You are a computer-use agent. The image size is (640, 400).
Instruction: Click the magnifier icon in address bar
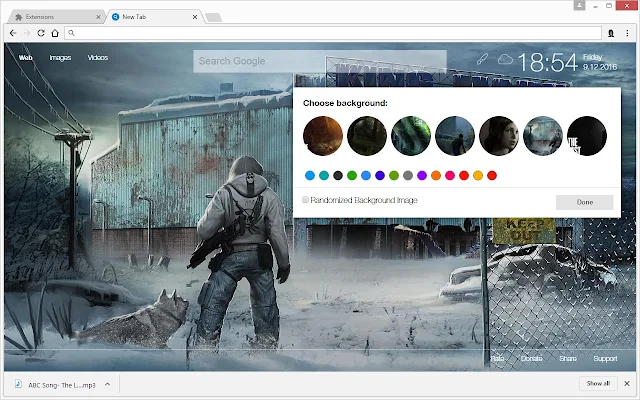pyautogui.click(x=71, y=33)
